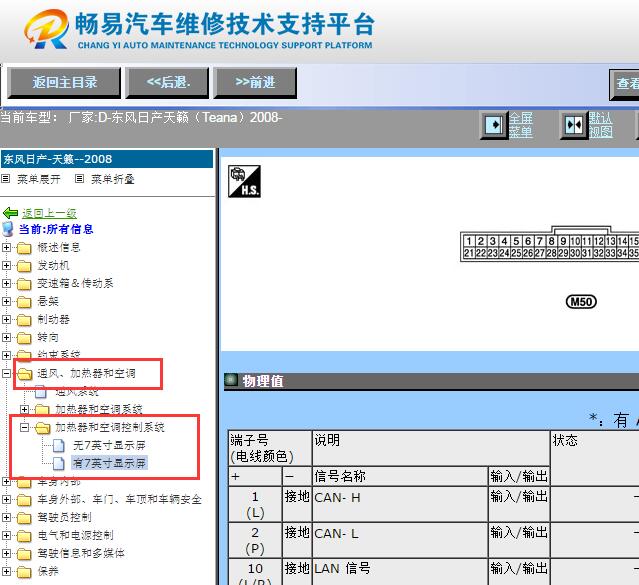The height and width of the screenshot is (585, 639).
Task: Click the 全屏菜单 fullscreen arrow icon
Action: 494,125
